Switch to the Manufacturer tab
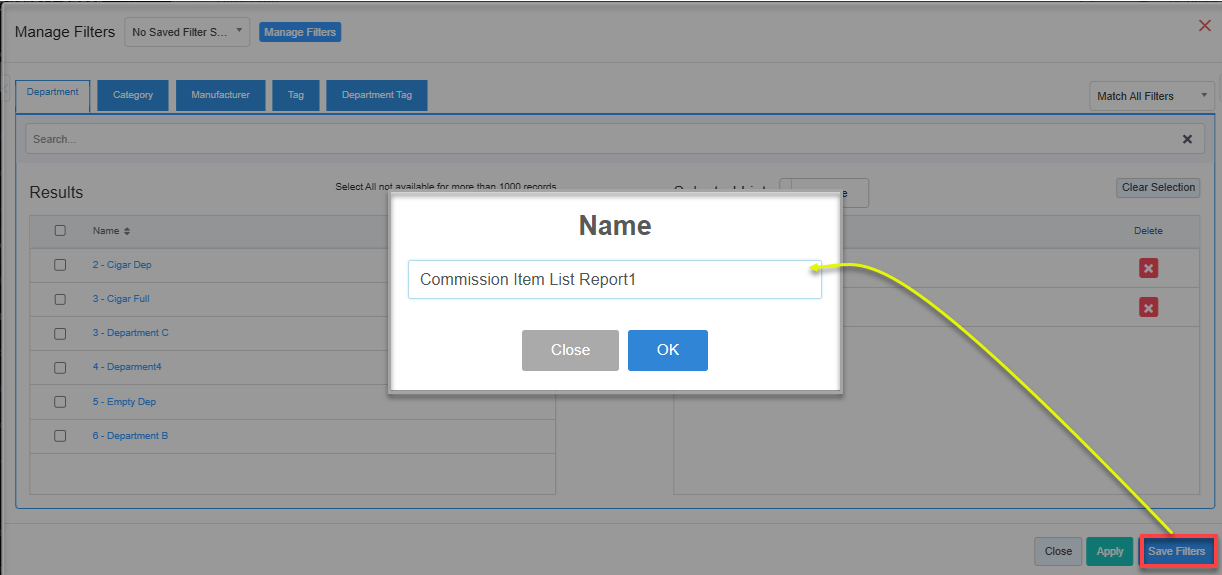This screenshot has width=1222, height=575. [220, 95]
